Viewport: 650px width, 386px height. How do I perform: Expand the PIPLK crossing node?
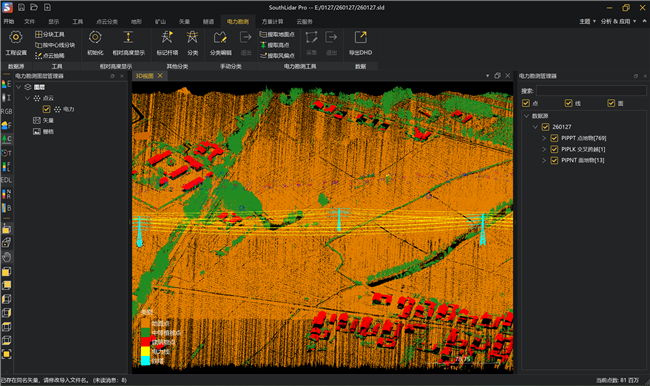544,149
